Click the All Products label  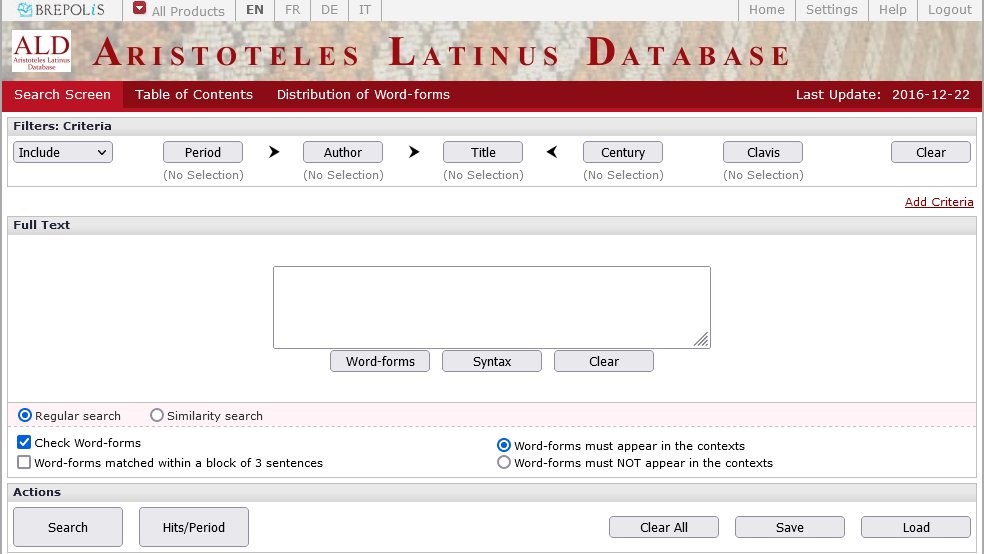click(188, 11)
